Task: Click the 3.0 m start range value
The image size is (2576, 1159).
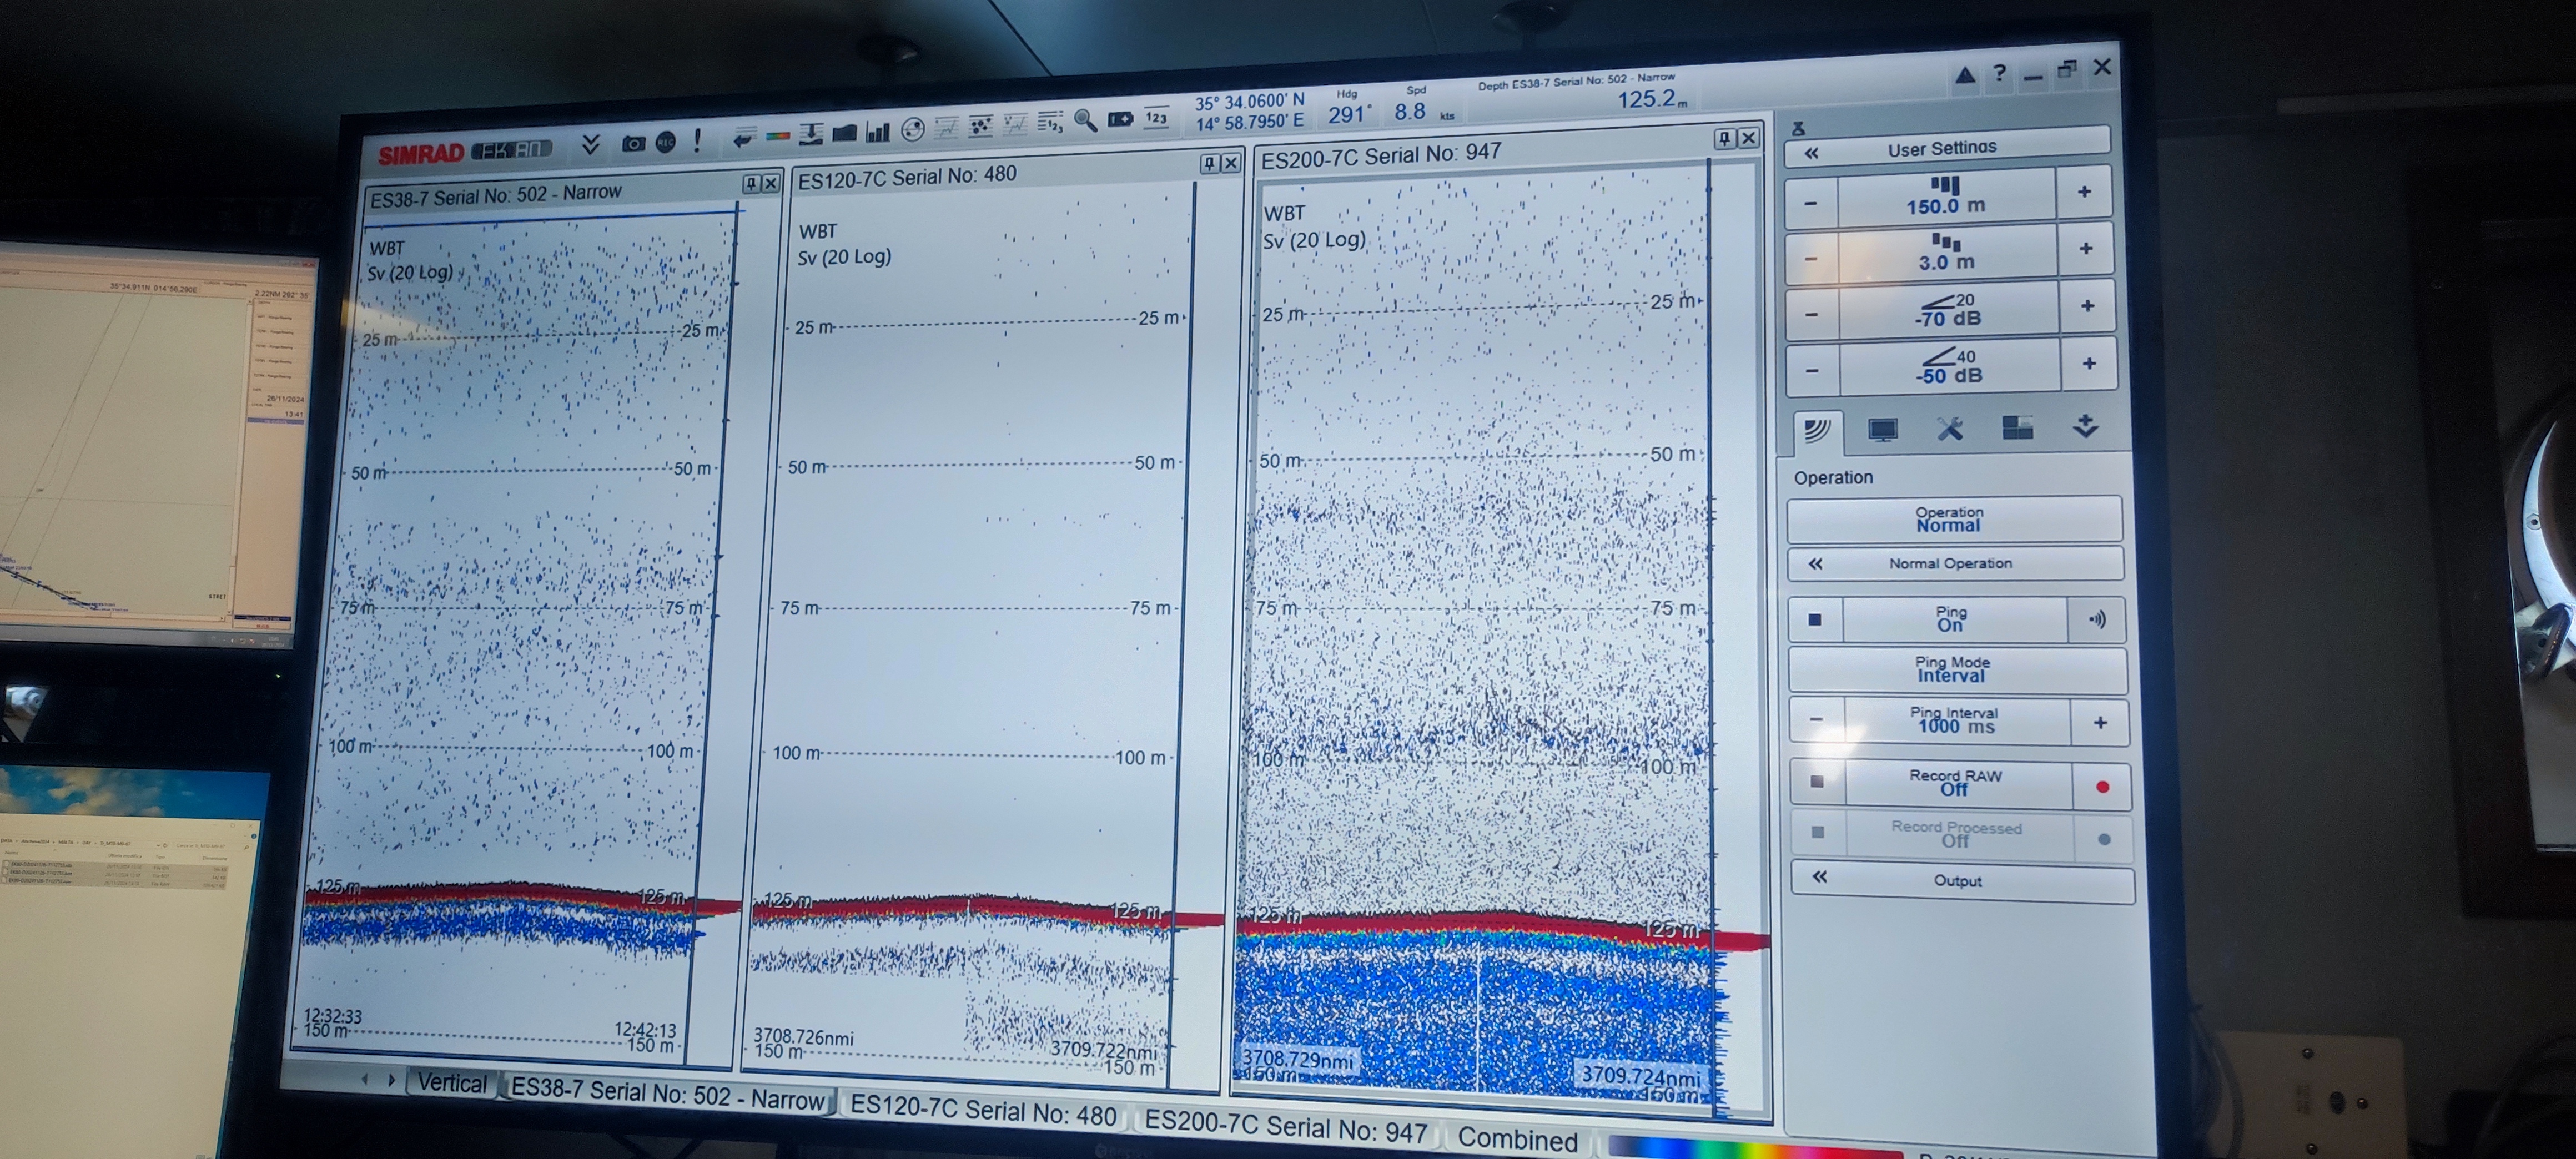Action: point(1947,253)
